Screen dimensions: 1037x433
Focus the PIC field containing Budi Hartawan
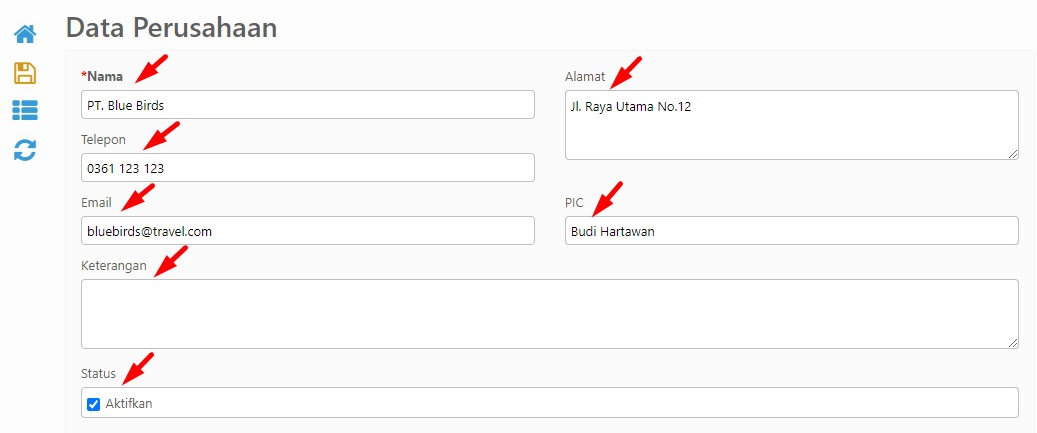point(792,231)
